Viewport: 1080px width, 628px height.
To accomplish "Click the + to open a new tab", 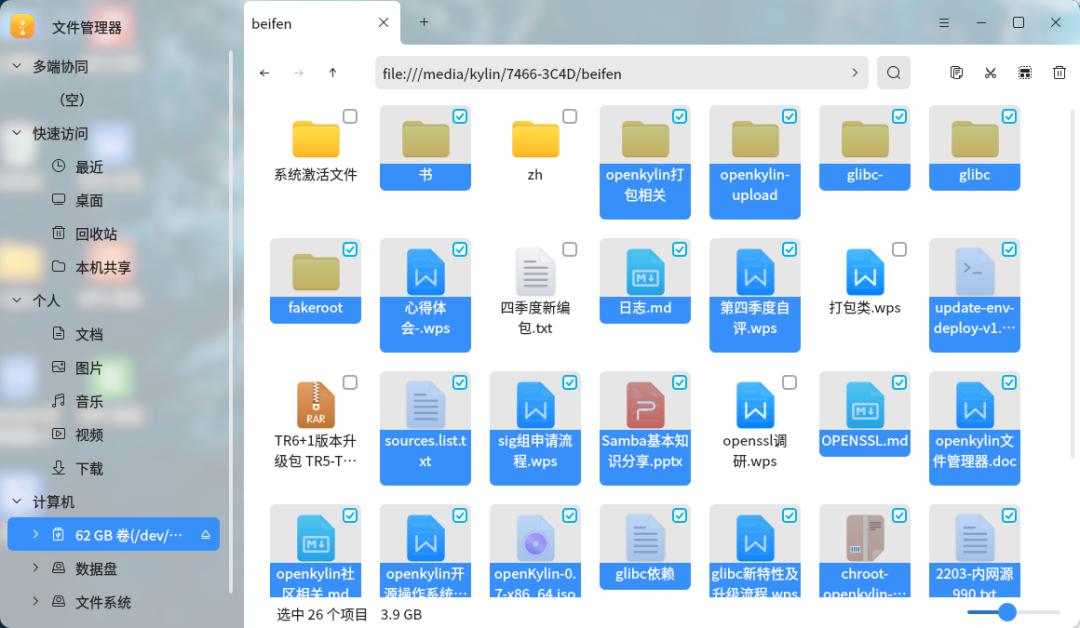I will point(423,21).
